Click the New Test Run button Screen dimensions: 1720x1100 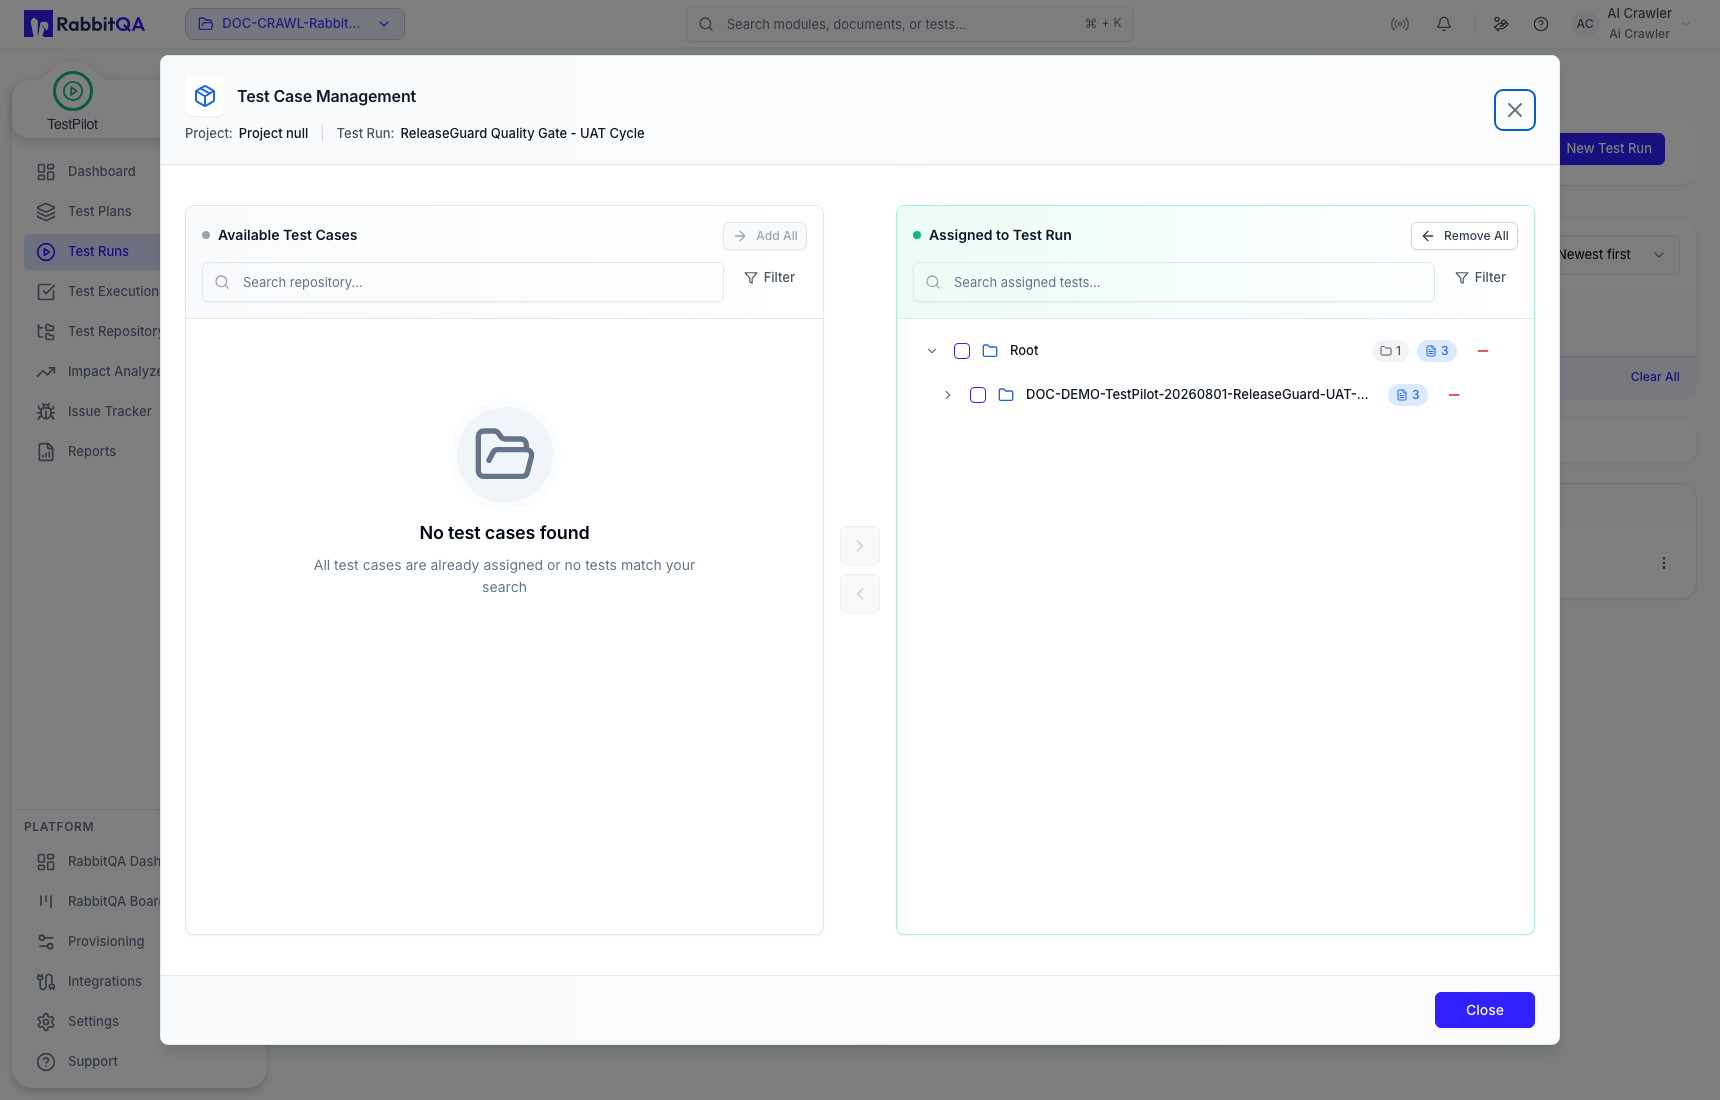(x=1609, y=149)
